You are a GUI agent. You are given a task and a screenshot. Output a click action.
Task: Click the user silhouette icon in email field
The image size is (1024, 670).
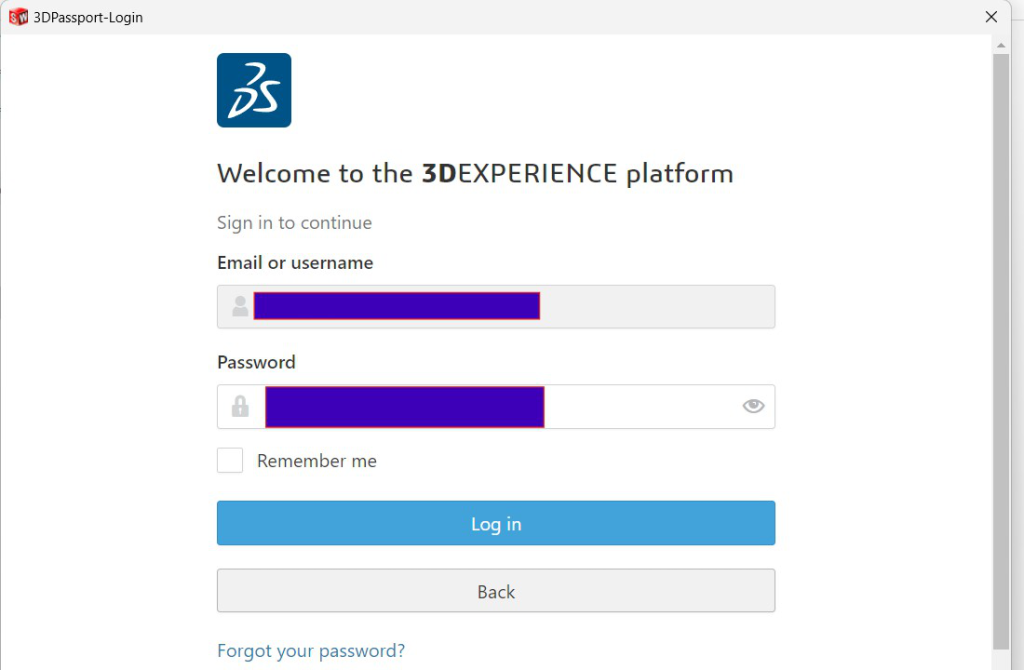[240, 306]
